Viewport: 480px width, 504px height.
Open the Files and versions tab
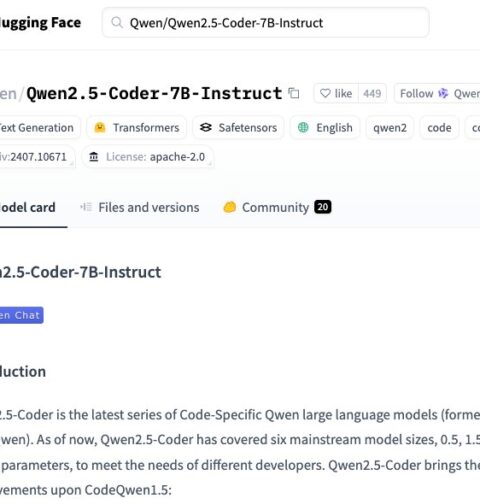point(140,207)
